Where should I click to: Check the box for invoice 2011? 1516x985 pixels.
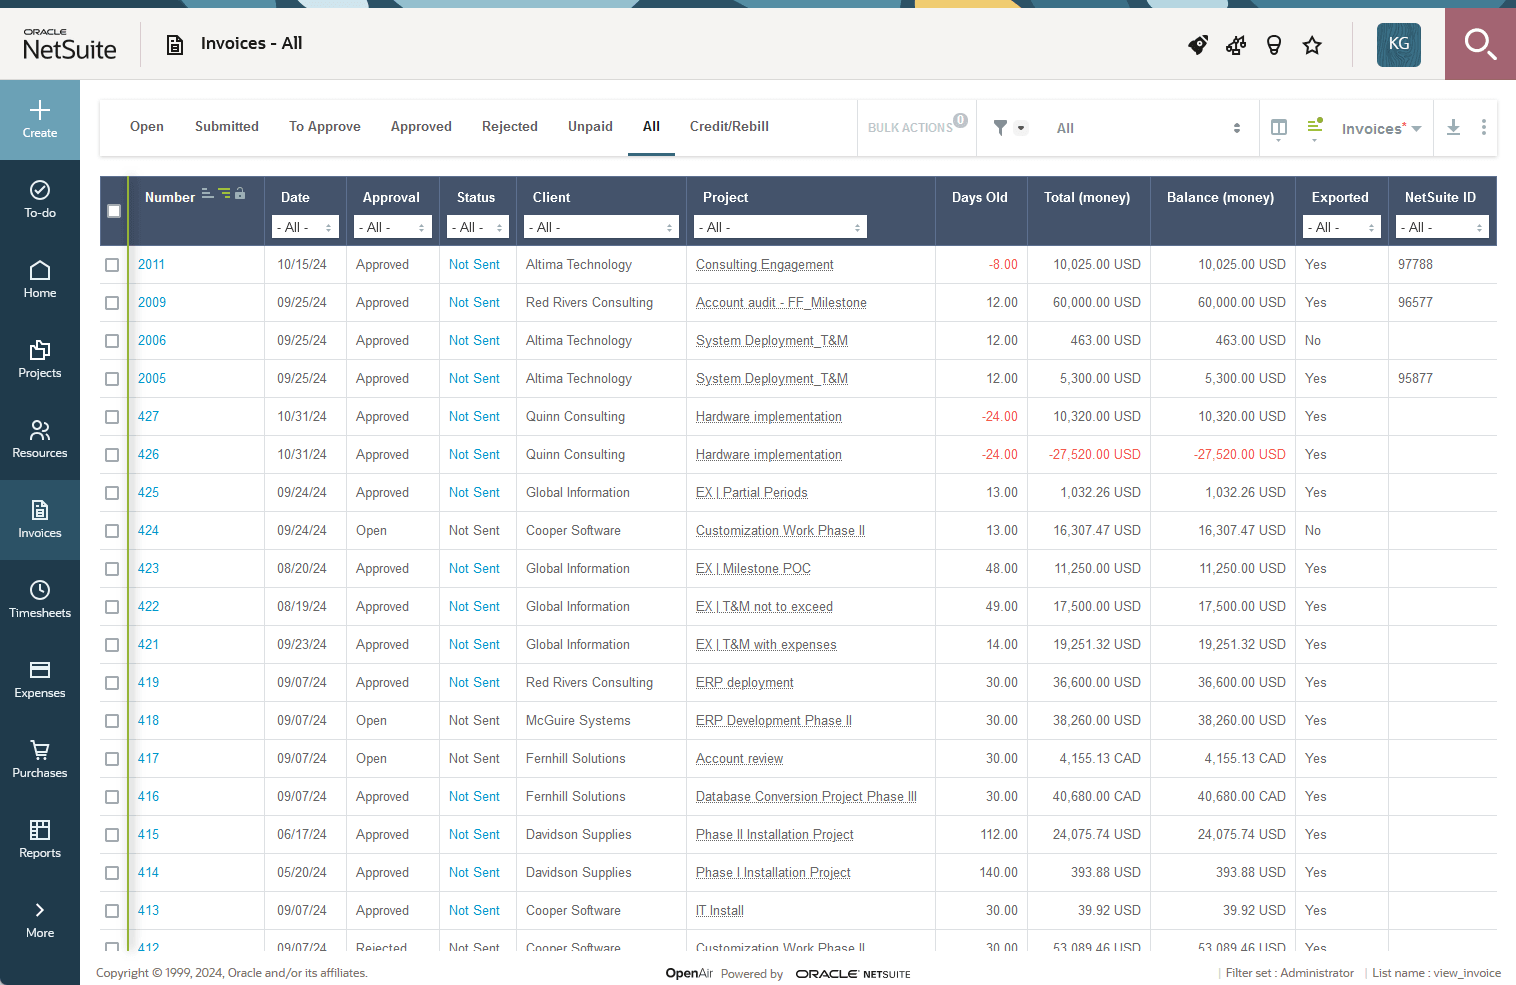112,265
